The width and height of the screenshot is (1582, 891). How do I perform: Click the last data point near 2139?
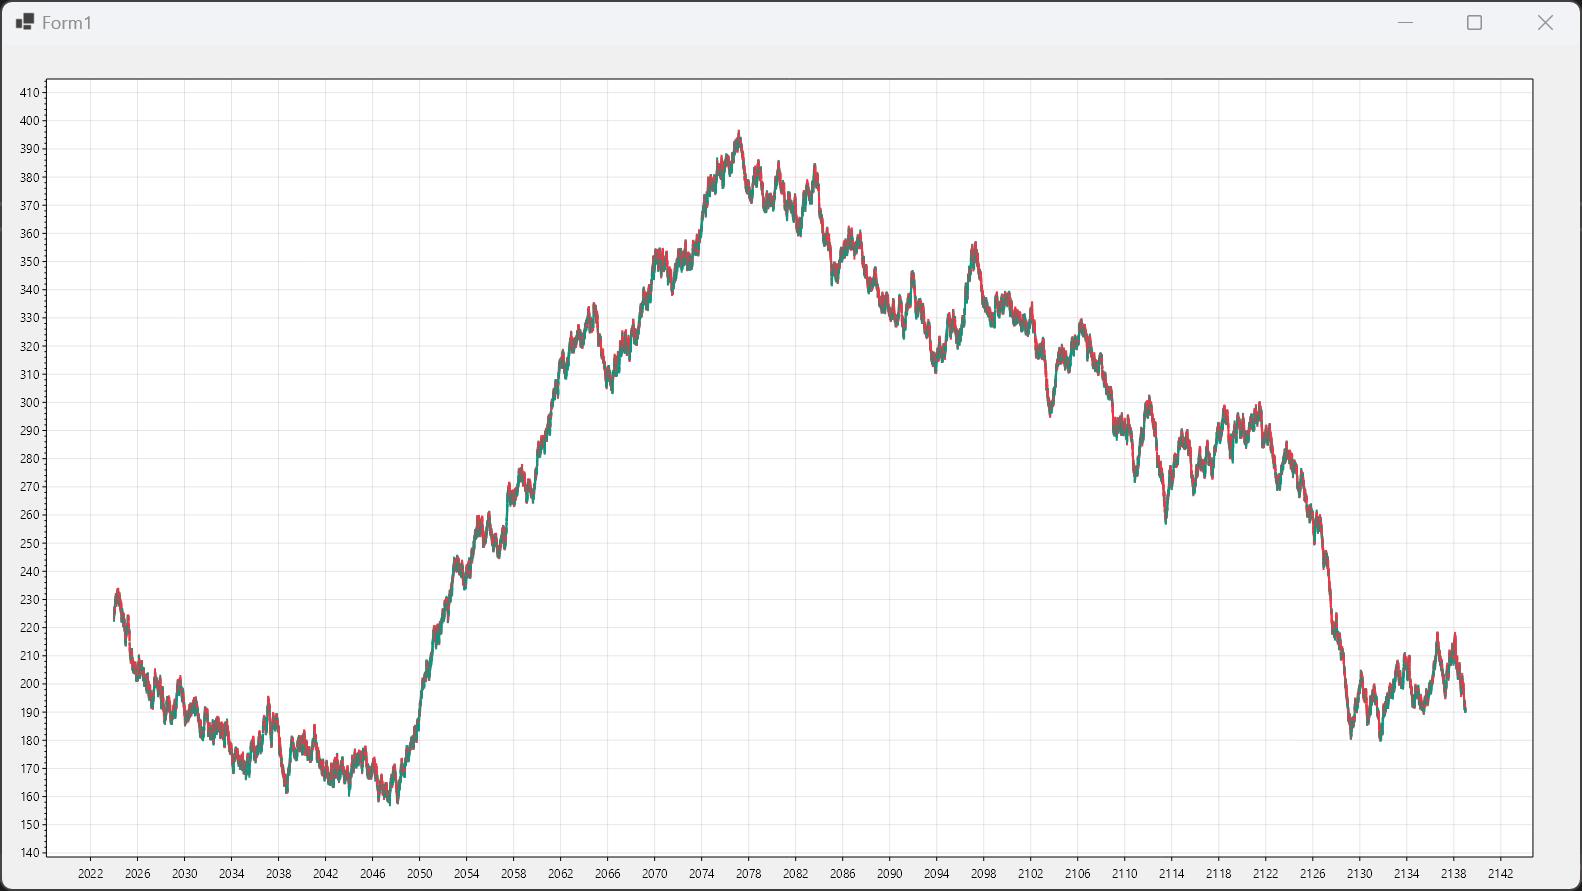pos(1465,710)
